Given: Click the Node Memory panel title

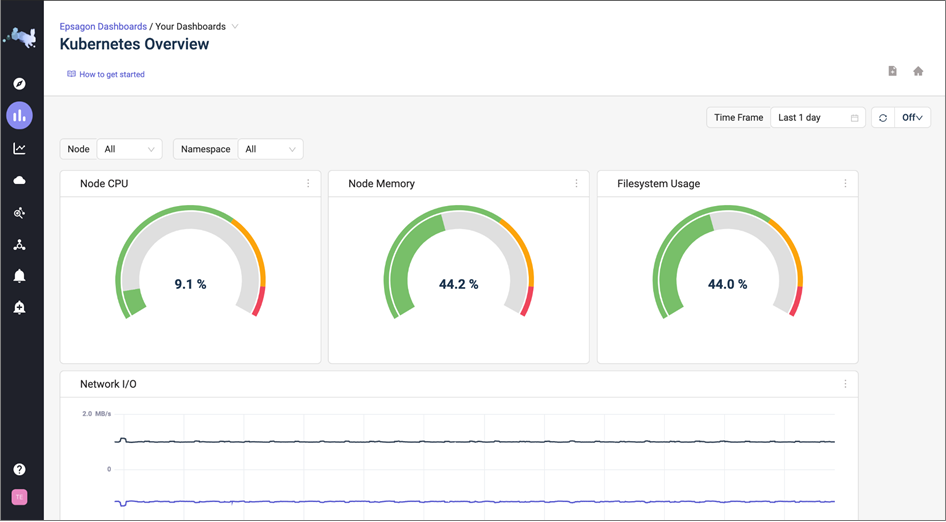Looking at the screenshot, I should pyautogui.click(x=381, y=183).
